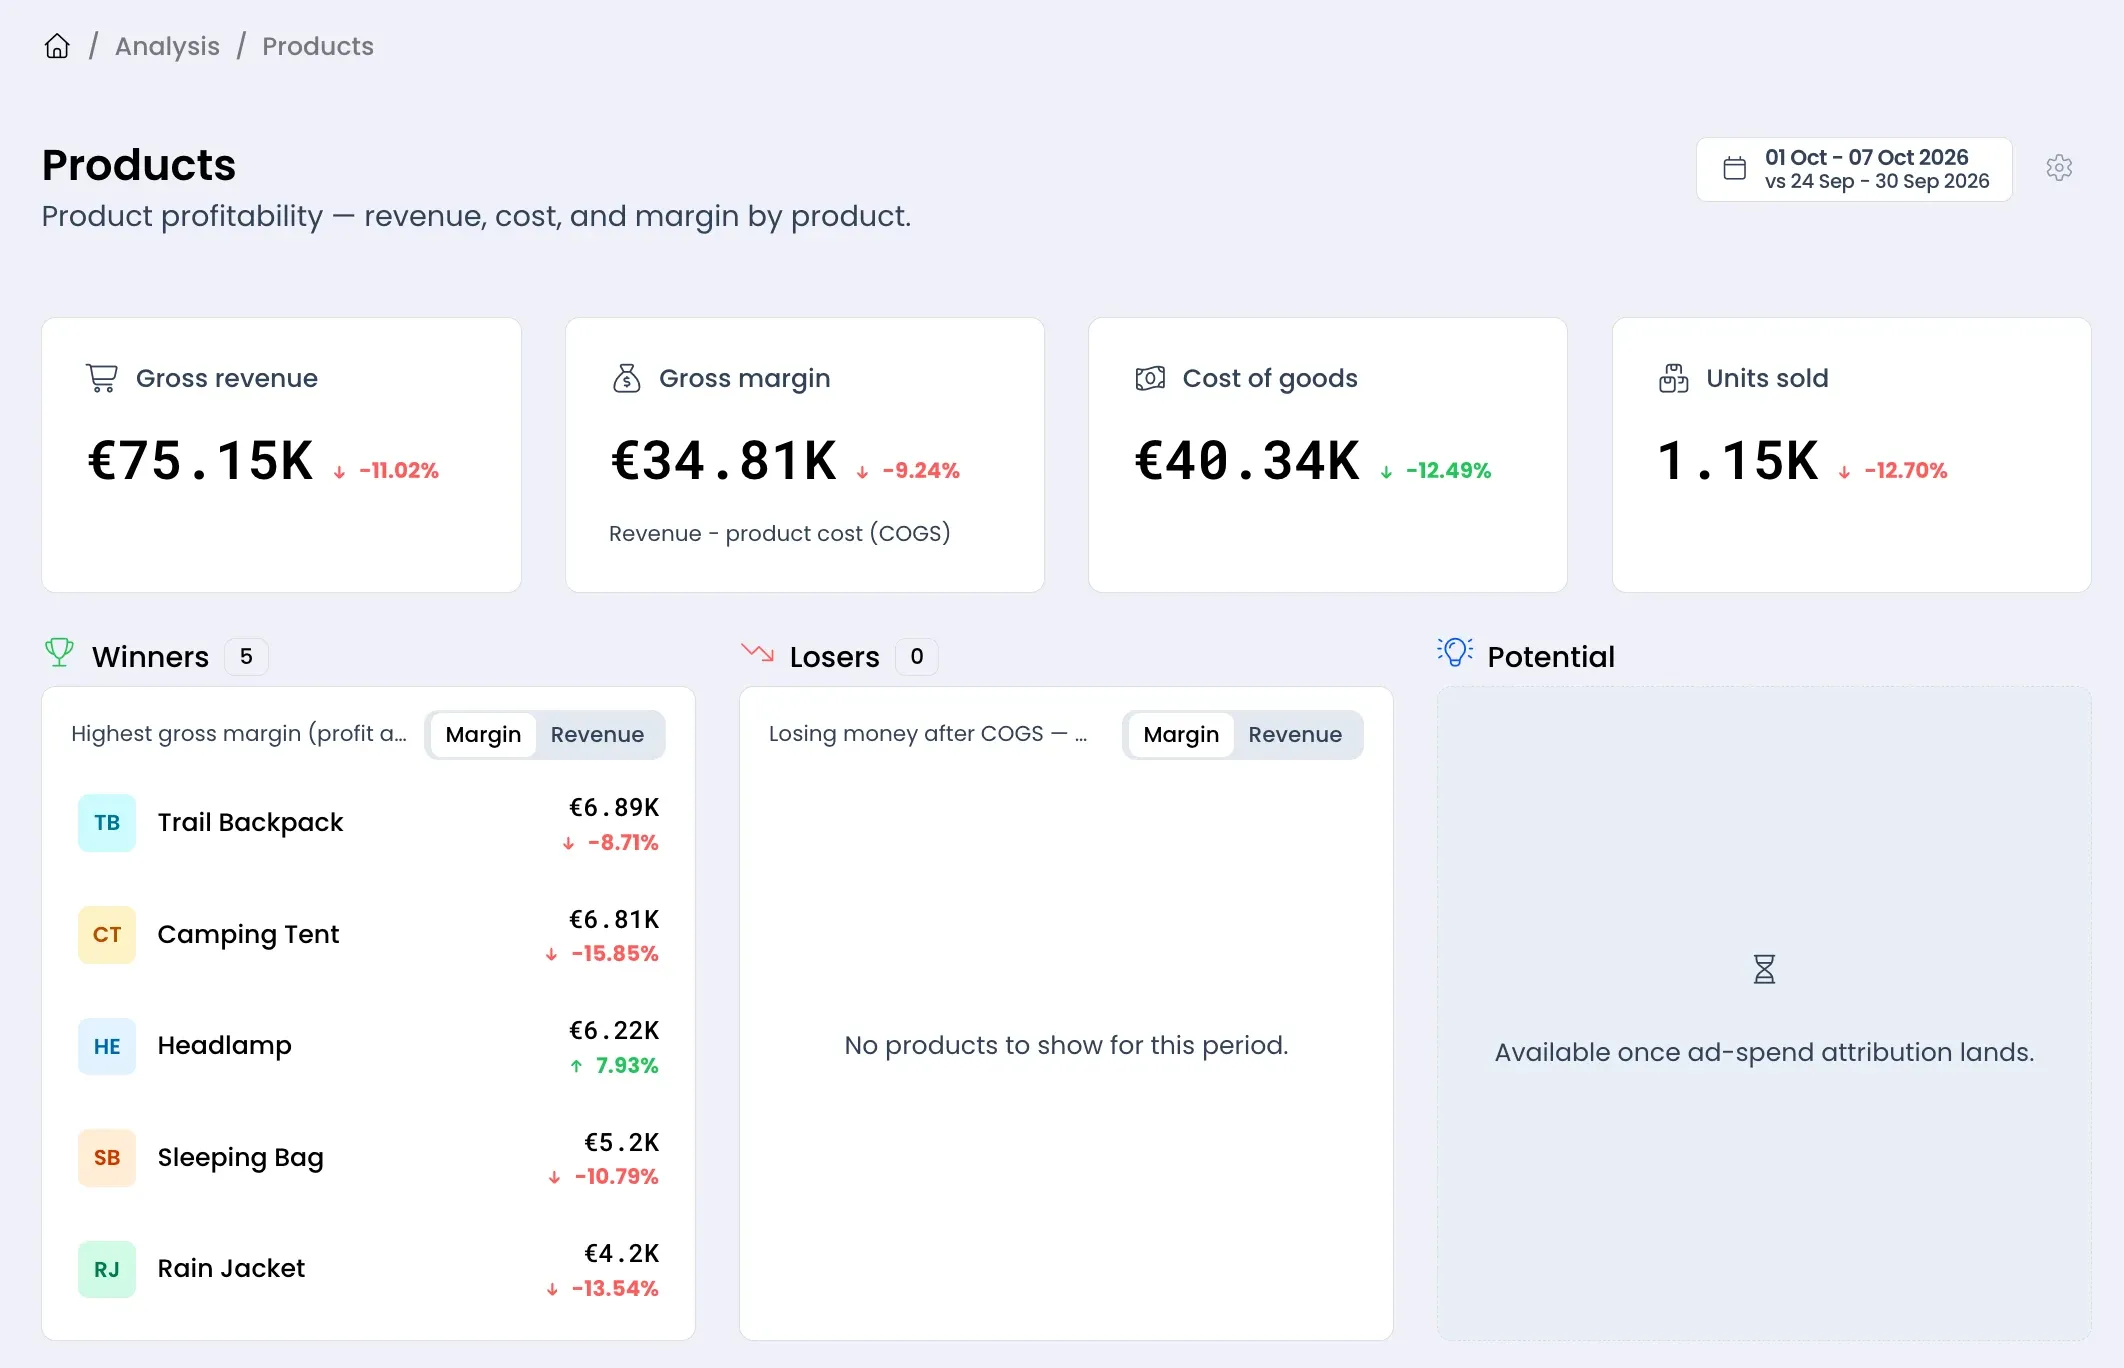Switch Winners view to Revenue
The image size is (2124, 1368).
tap(597, 735)
